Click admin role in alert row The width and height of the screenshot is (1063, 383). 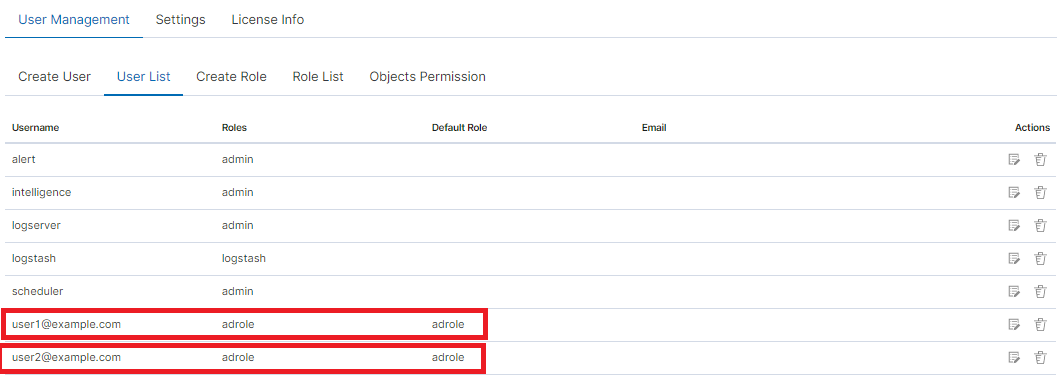click(237, 159)
